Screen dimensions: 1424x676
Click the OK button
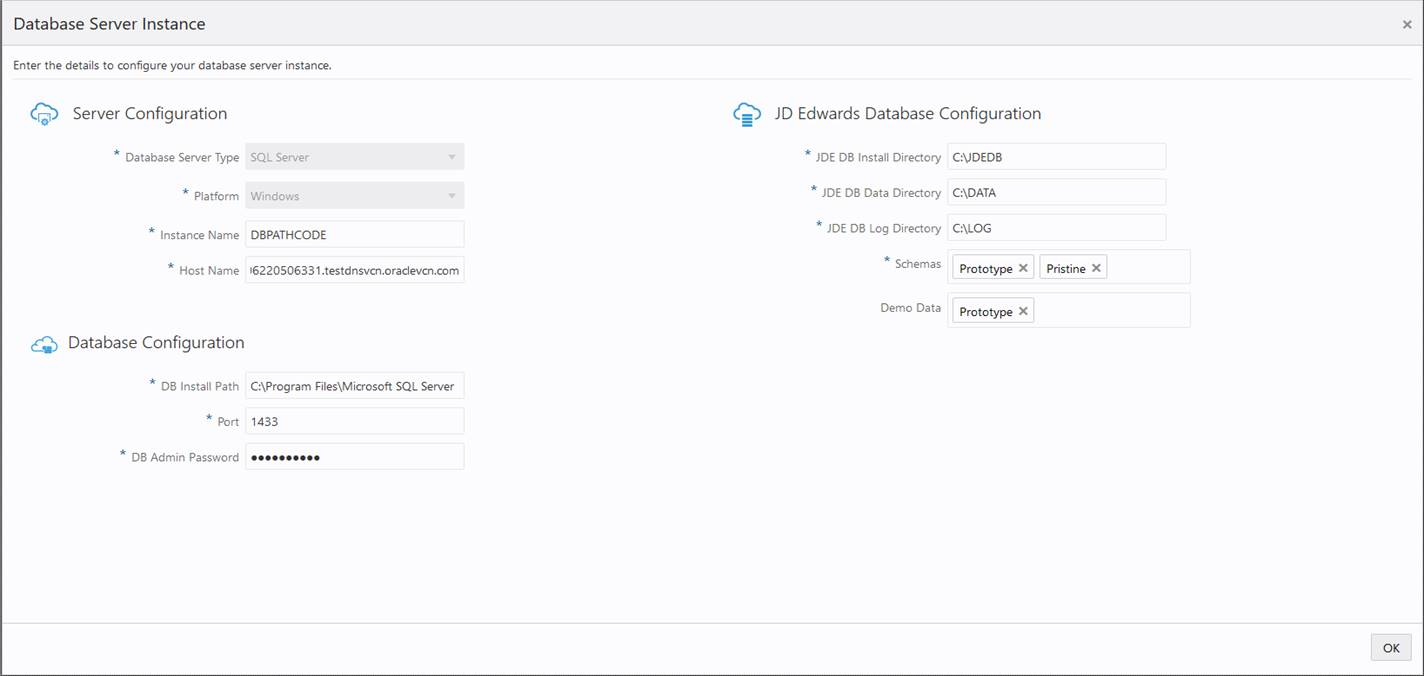click(1390, 648)
